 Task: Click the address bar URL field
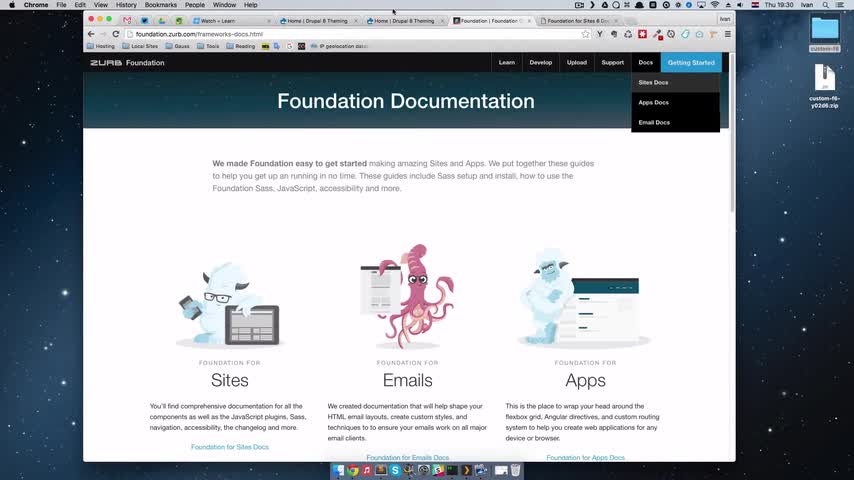354,34
